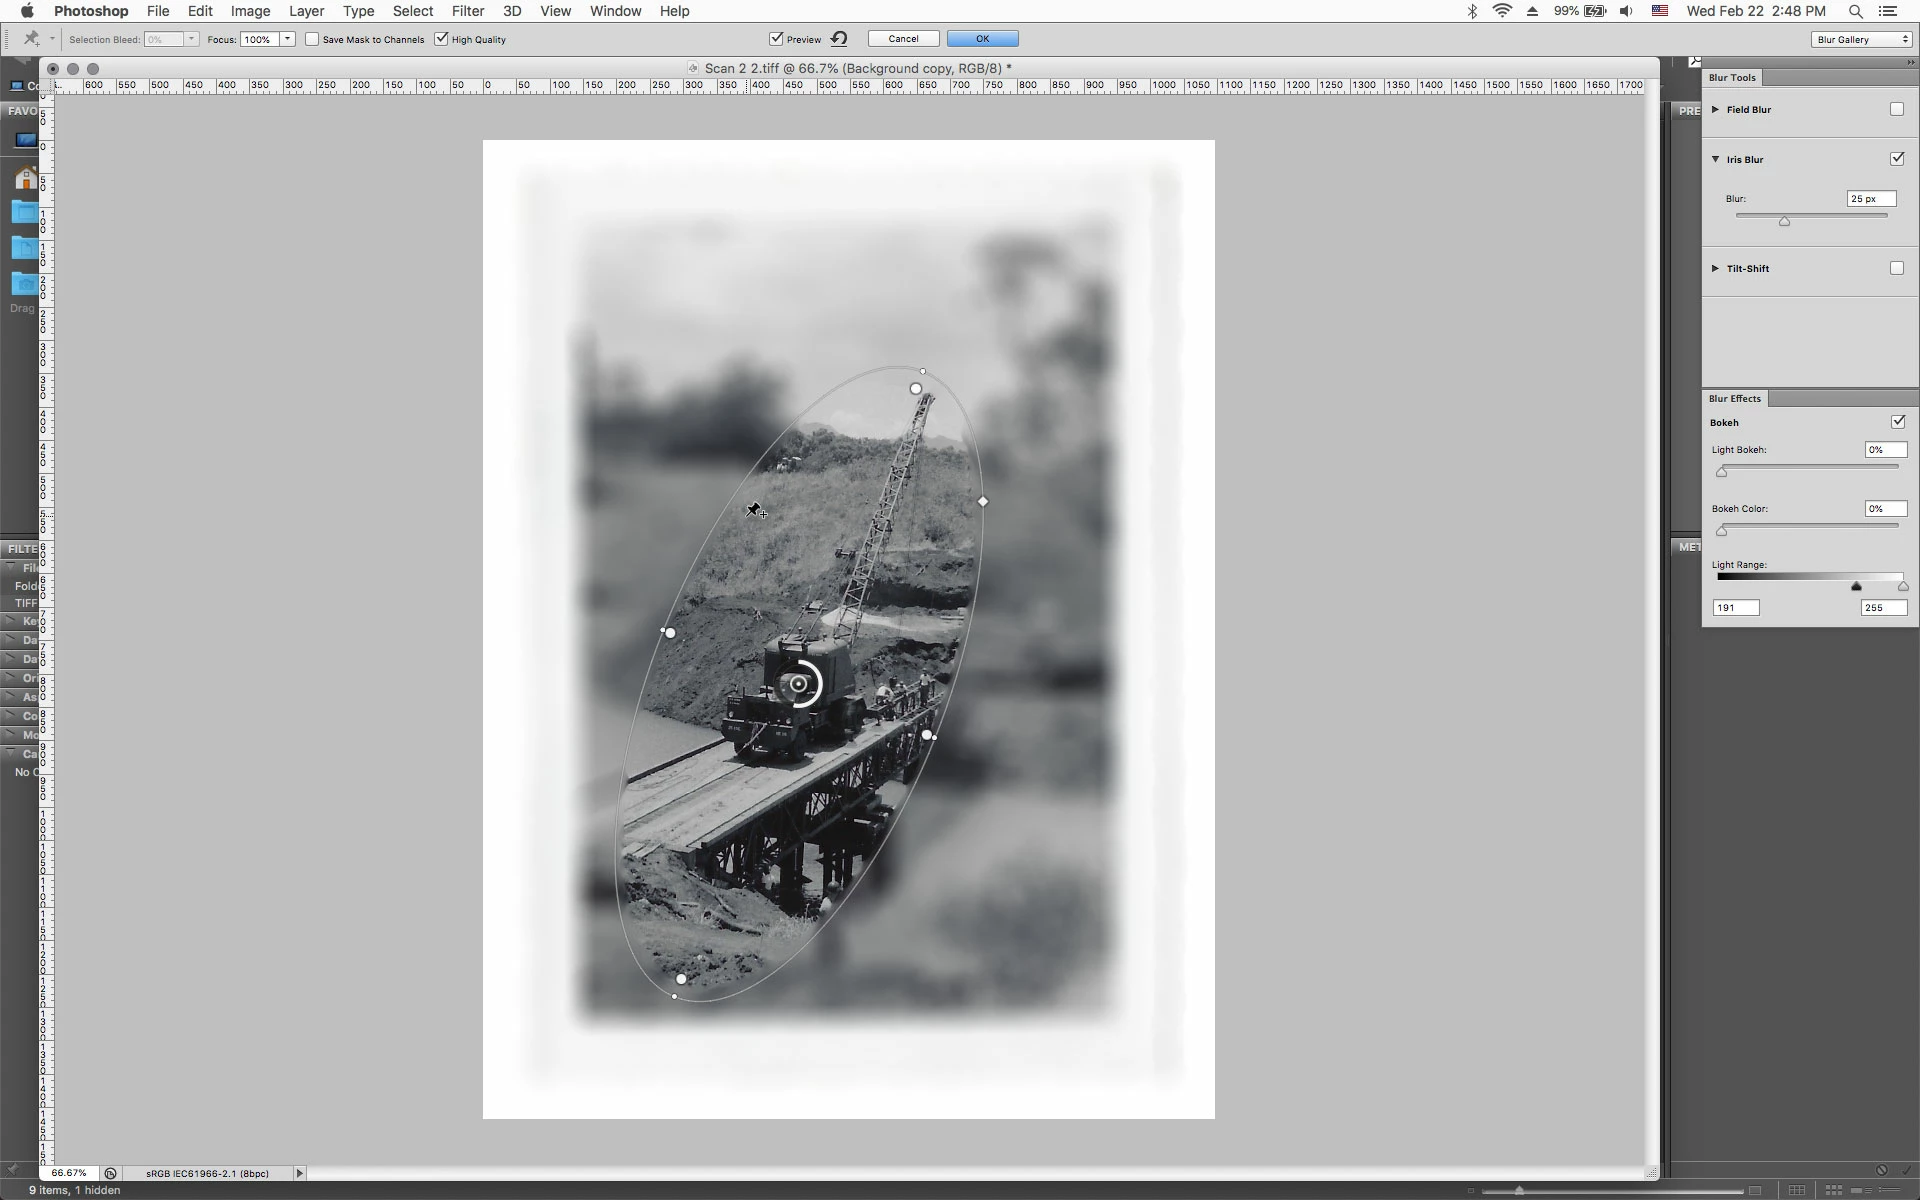
Task: Click the pin tool icon in options bar
Action: pyautogui.click(x=31, y=39)
